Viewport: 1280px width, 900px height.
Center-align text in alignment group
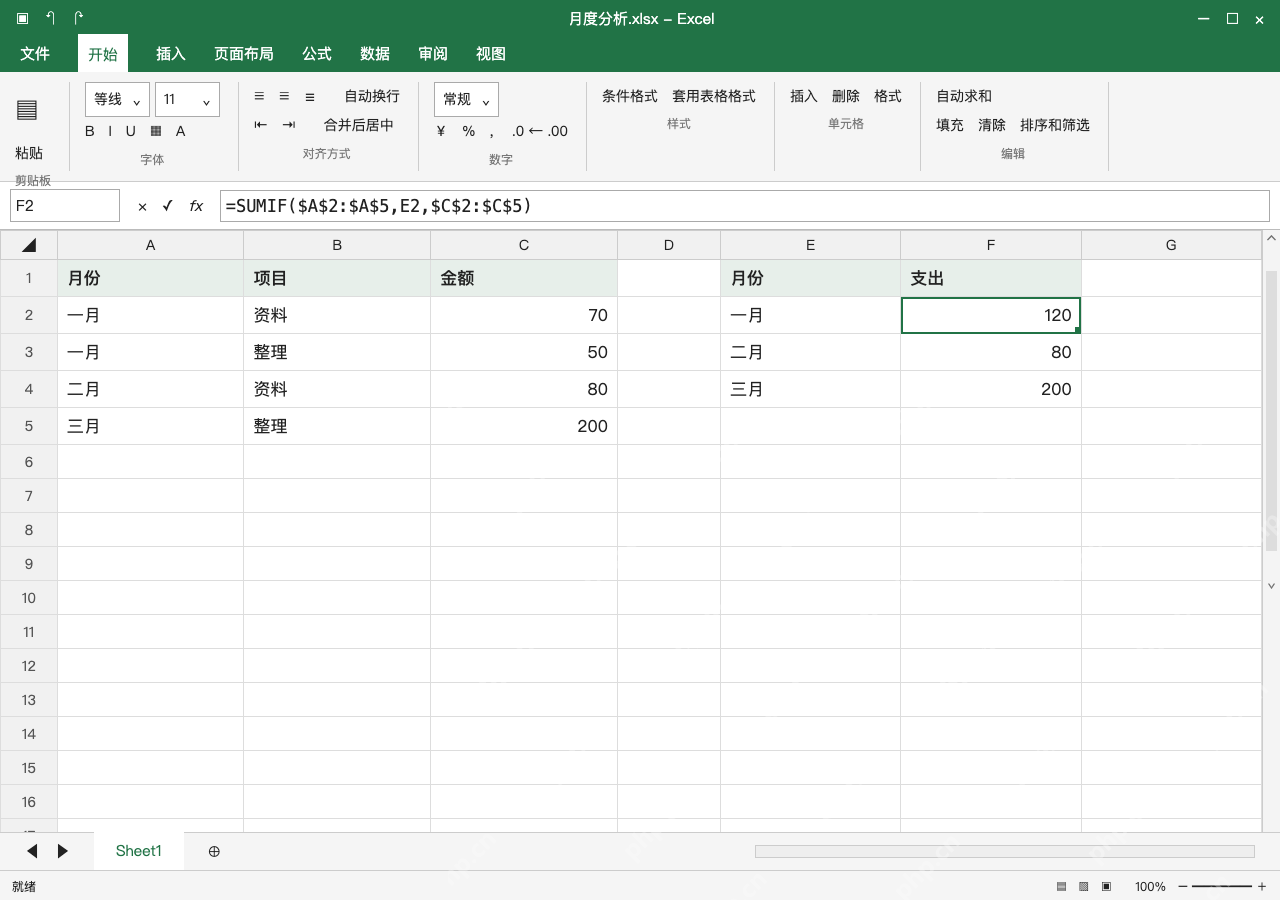[284, 96]
